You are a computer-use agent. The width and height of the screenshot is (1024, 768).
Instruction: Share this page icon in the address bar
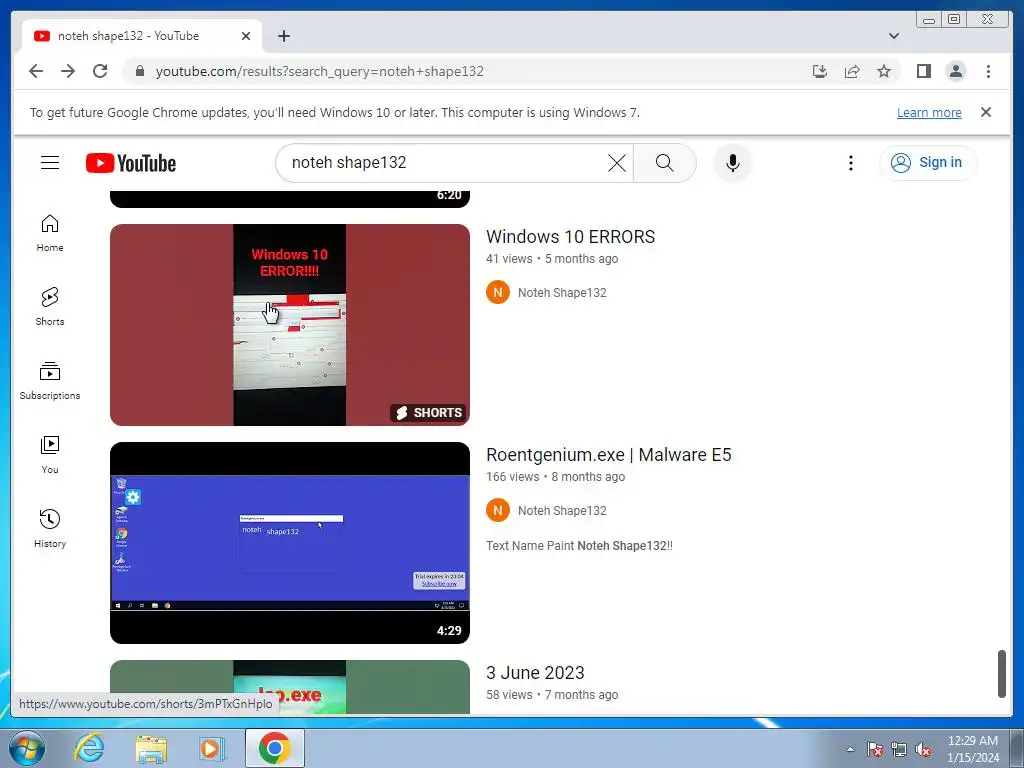[852, 71]
